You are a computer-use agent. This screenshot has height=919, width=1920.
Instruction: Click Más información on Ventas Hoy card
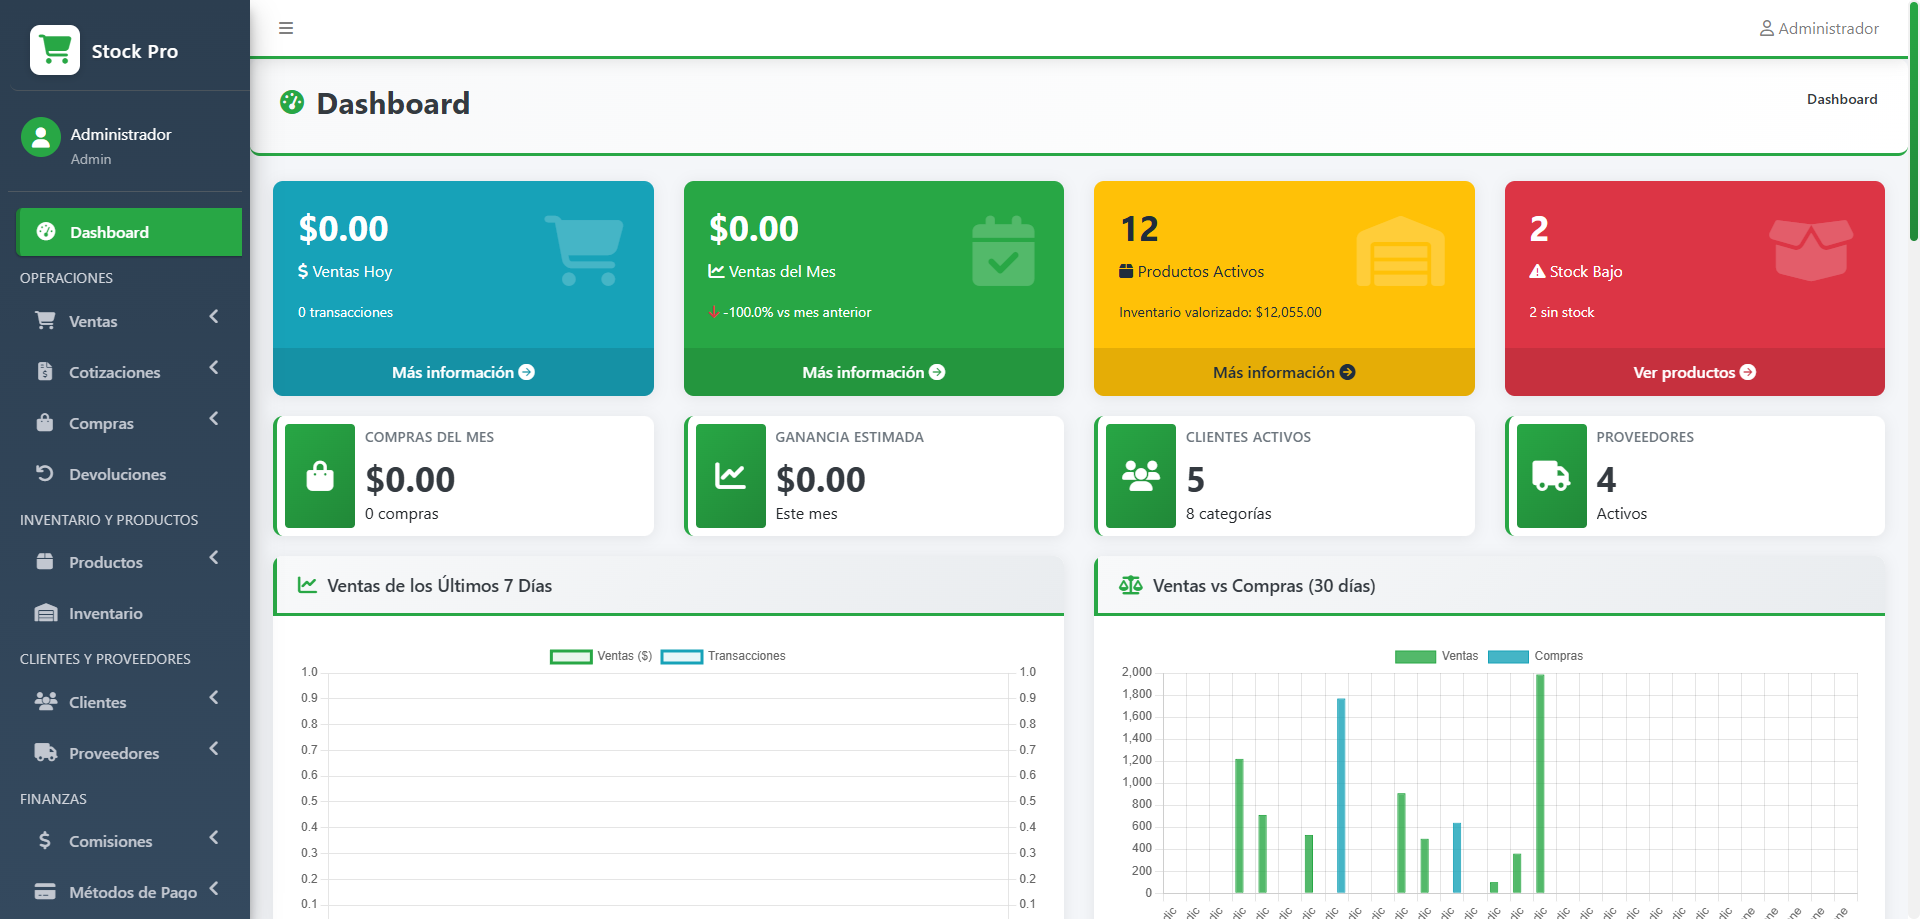pyautogui.click(x=463, y=371)
